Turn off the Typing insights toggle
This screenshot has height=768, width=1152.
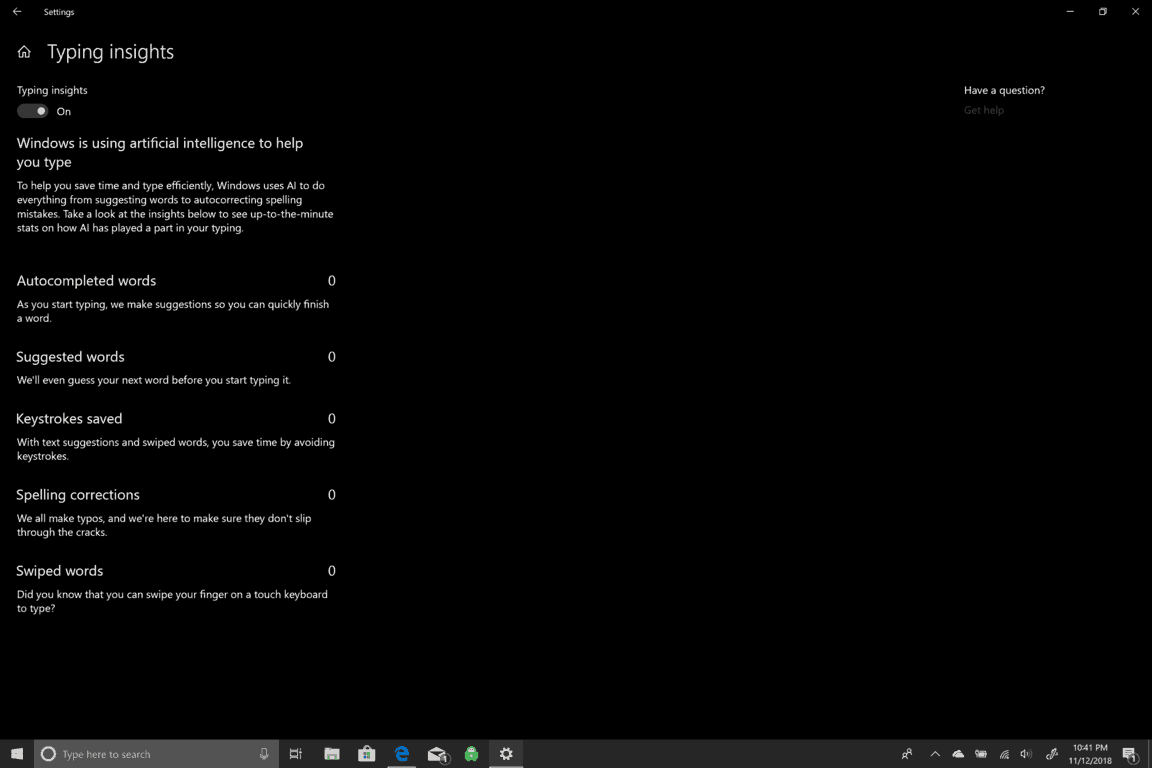[x=33, y=111]
